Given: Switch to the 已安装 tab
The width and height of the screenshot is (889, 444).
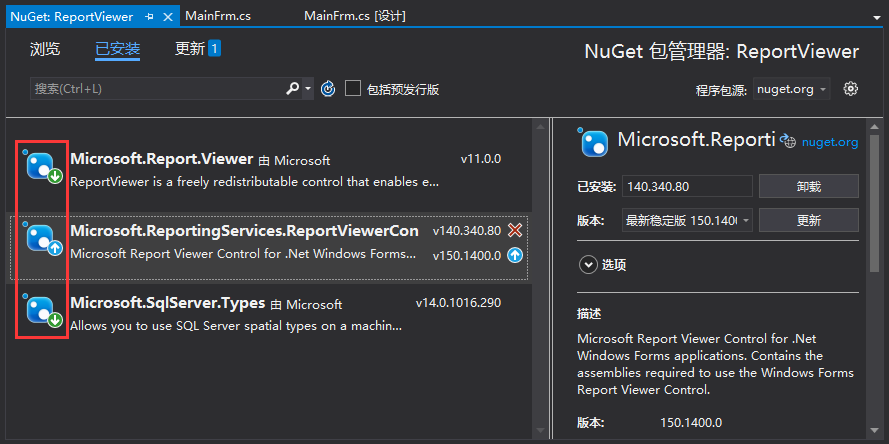Looking at the screenshot, I should (x=117, y=49).
